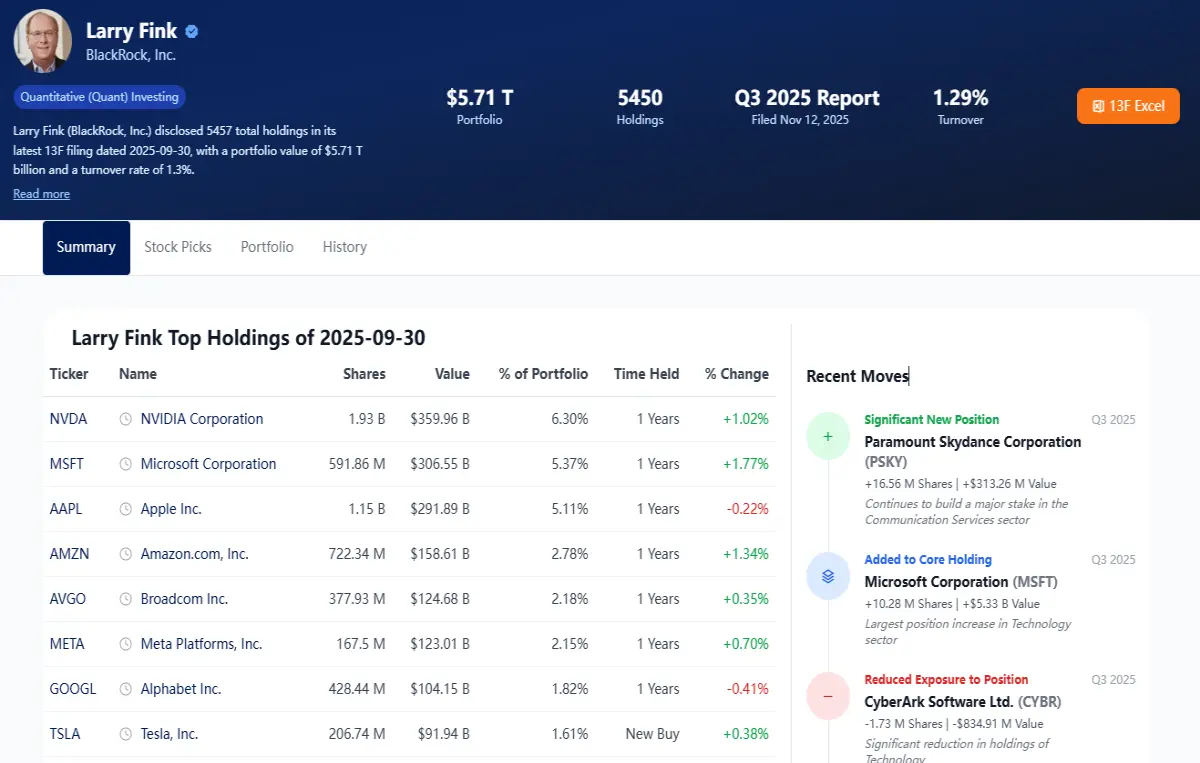Screen dimensions: 1200x763
Task: Open the TSLA ticker link
Action: [x=65, y=734]
